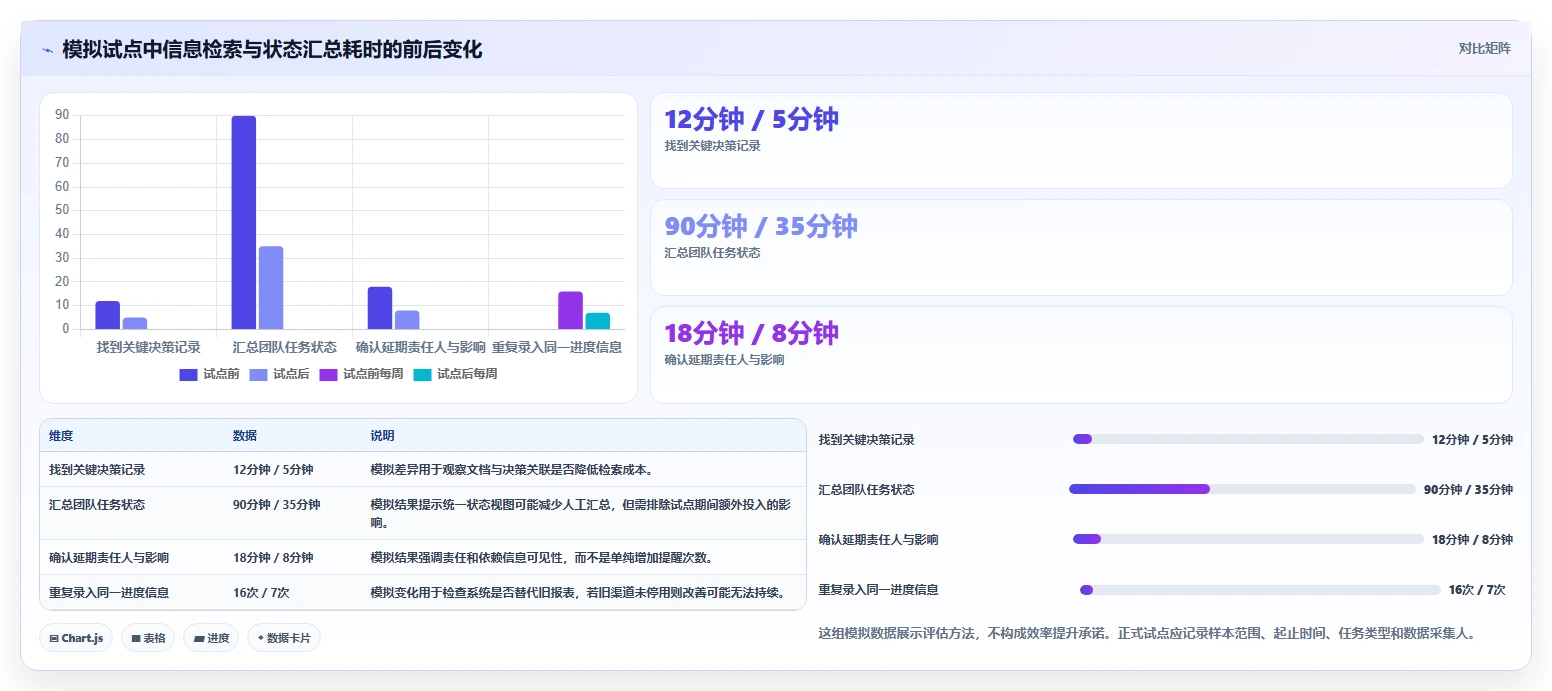Image resolution: width=1552 pixels, height=691 pixels.
Task: Click the 找到关键决策记录 progress bar
Action: 1248,439
